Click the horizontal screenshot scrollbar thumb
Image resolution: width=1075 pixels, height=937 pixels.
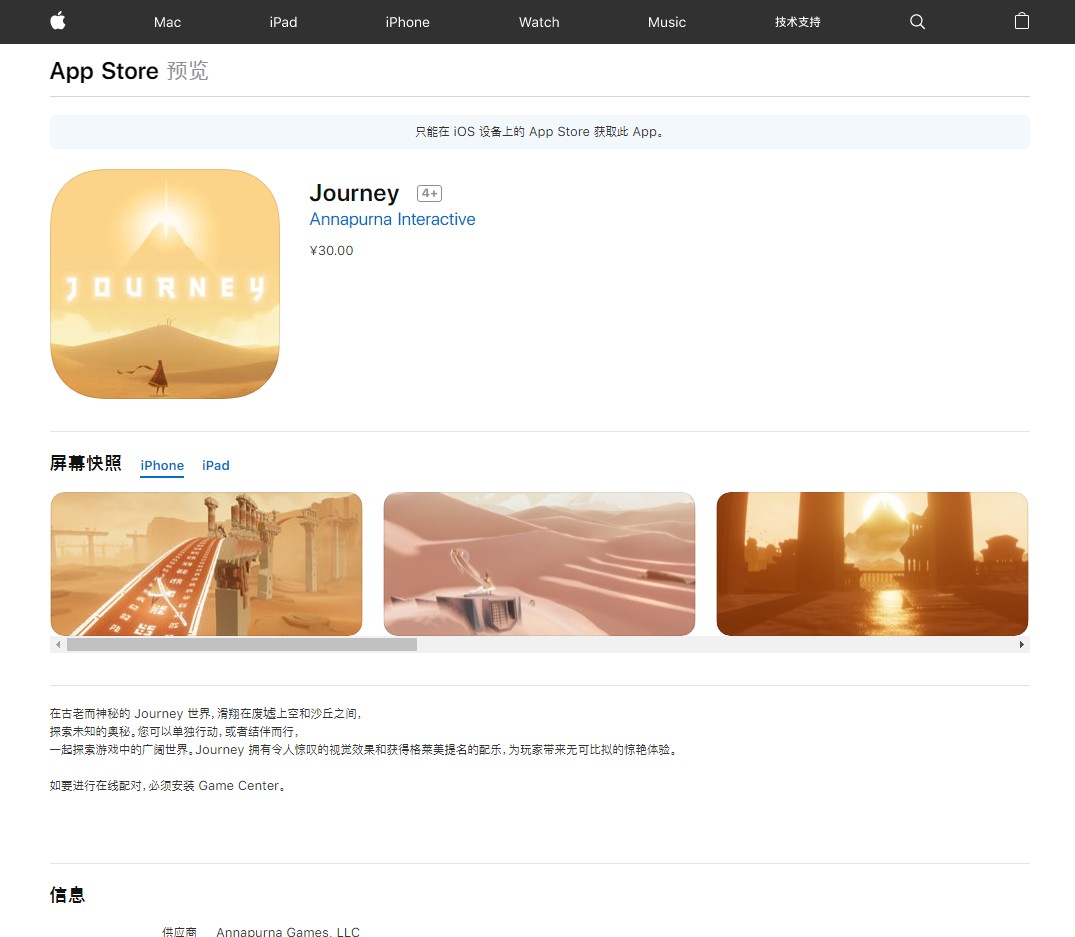pos(241,645)
